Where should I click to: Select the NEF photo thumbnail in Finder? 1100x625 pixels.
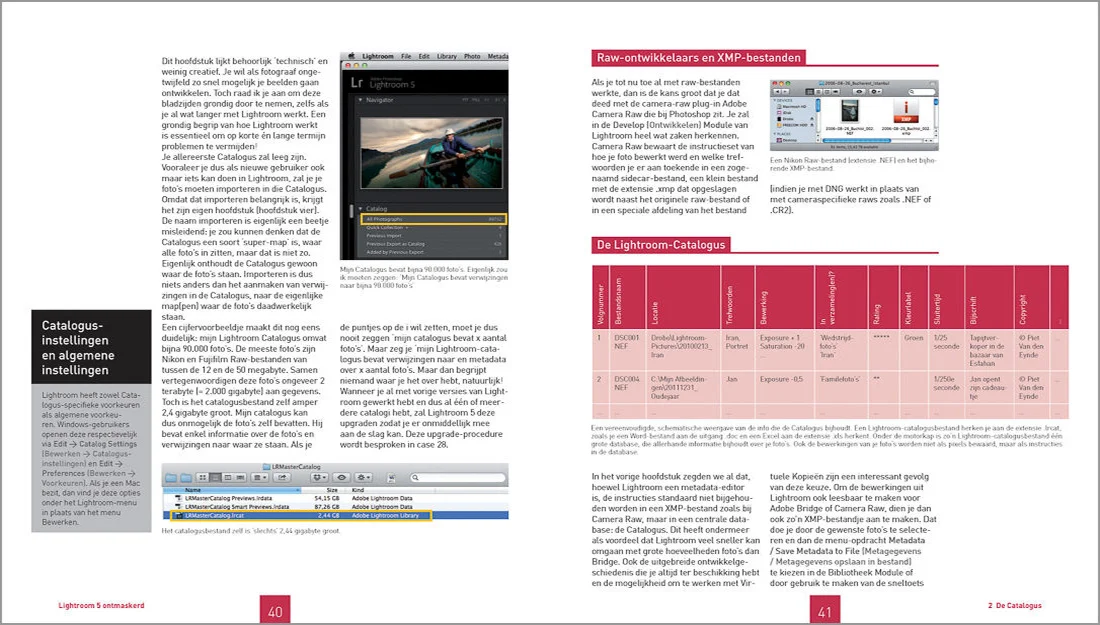(850, 110)
